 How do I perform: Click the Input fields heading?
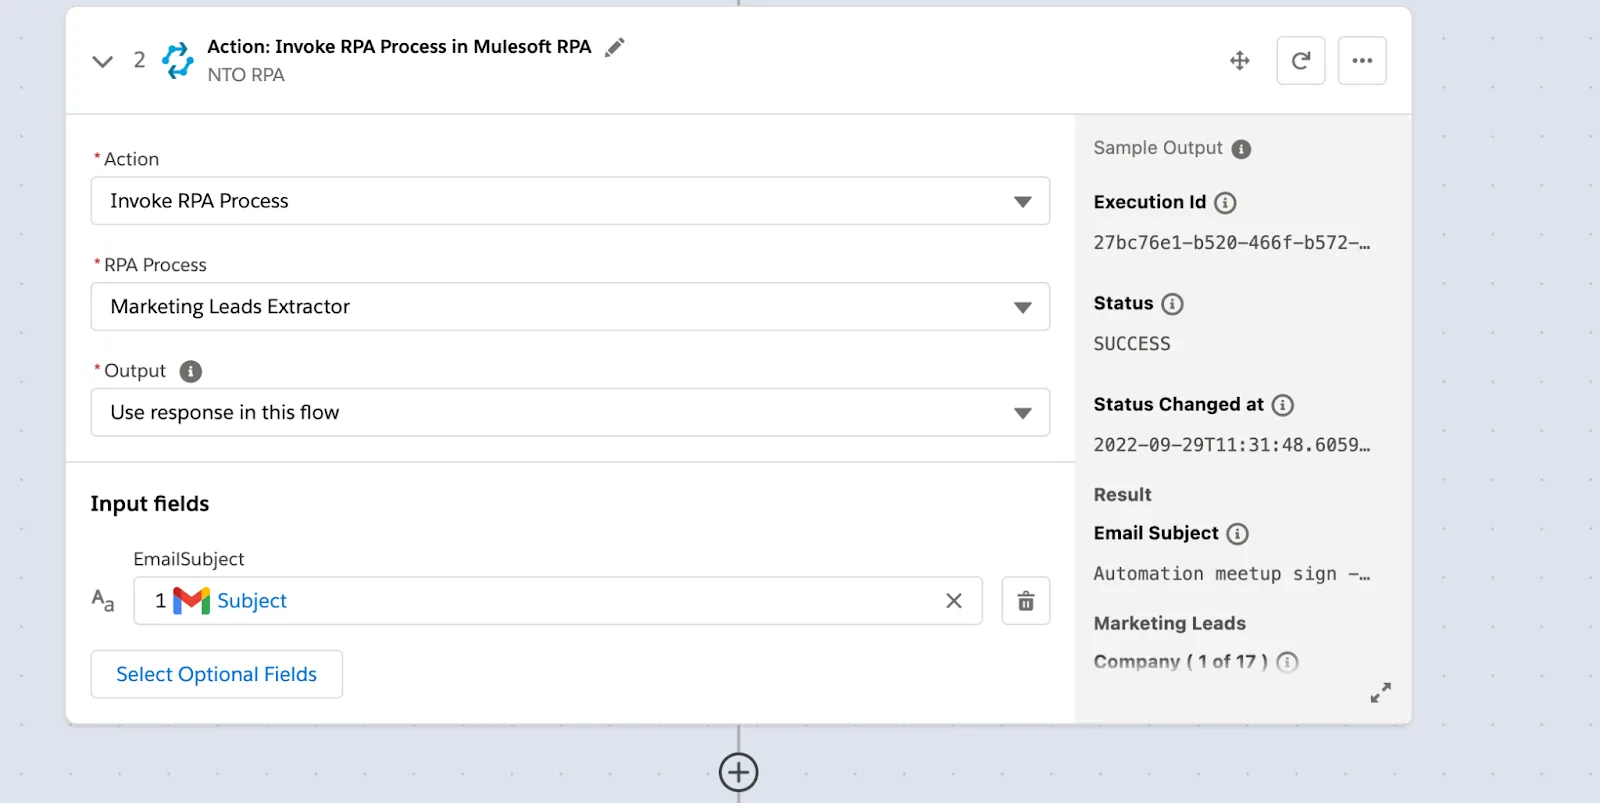pyautogui.click(x=150, y=504)
